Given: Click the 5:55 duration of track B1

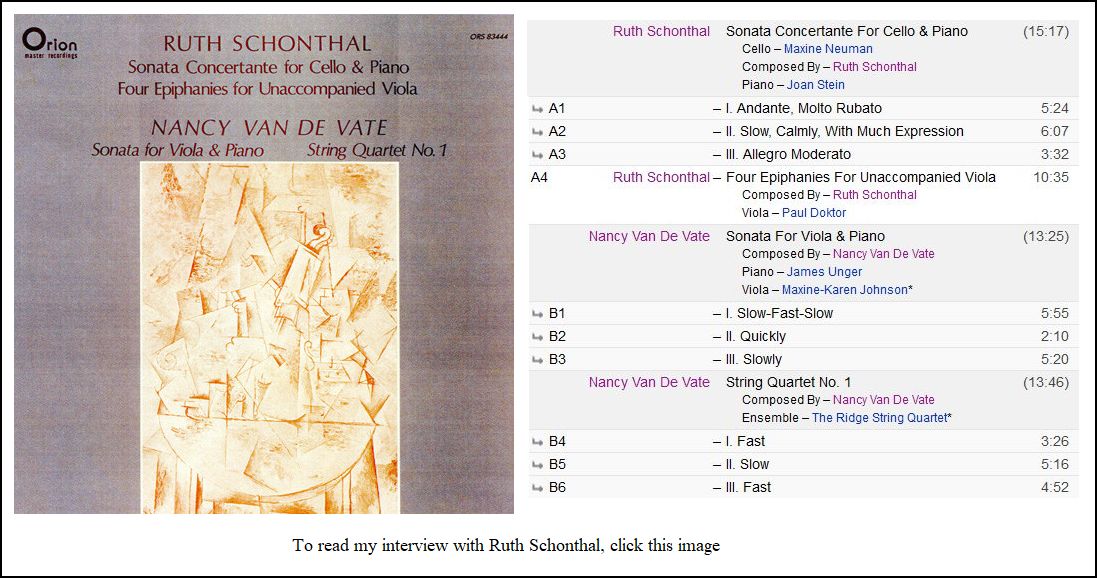Looking at the screenshot, I should pyautogui.click(x=1055, y=313).
